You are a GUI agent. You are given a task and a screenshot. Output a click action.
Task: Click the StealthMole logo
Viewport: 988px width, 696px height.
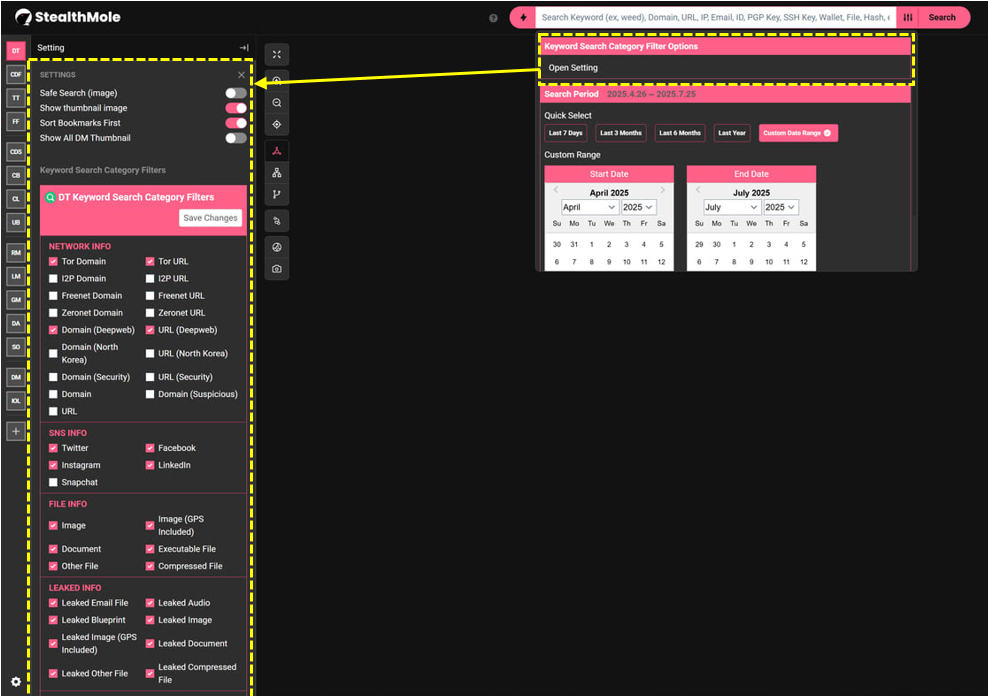pyautogui.click(x=67, y=18)
